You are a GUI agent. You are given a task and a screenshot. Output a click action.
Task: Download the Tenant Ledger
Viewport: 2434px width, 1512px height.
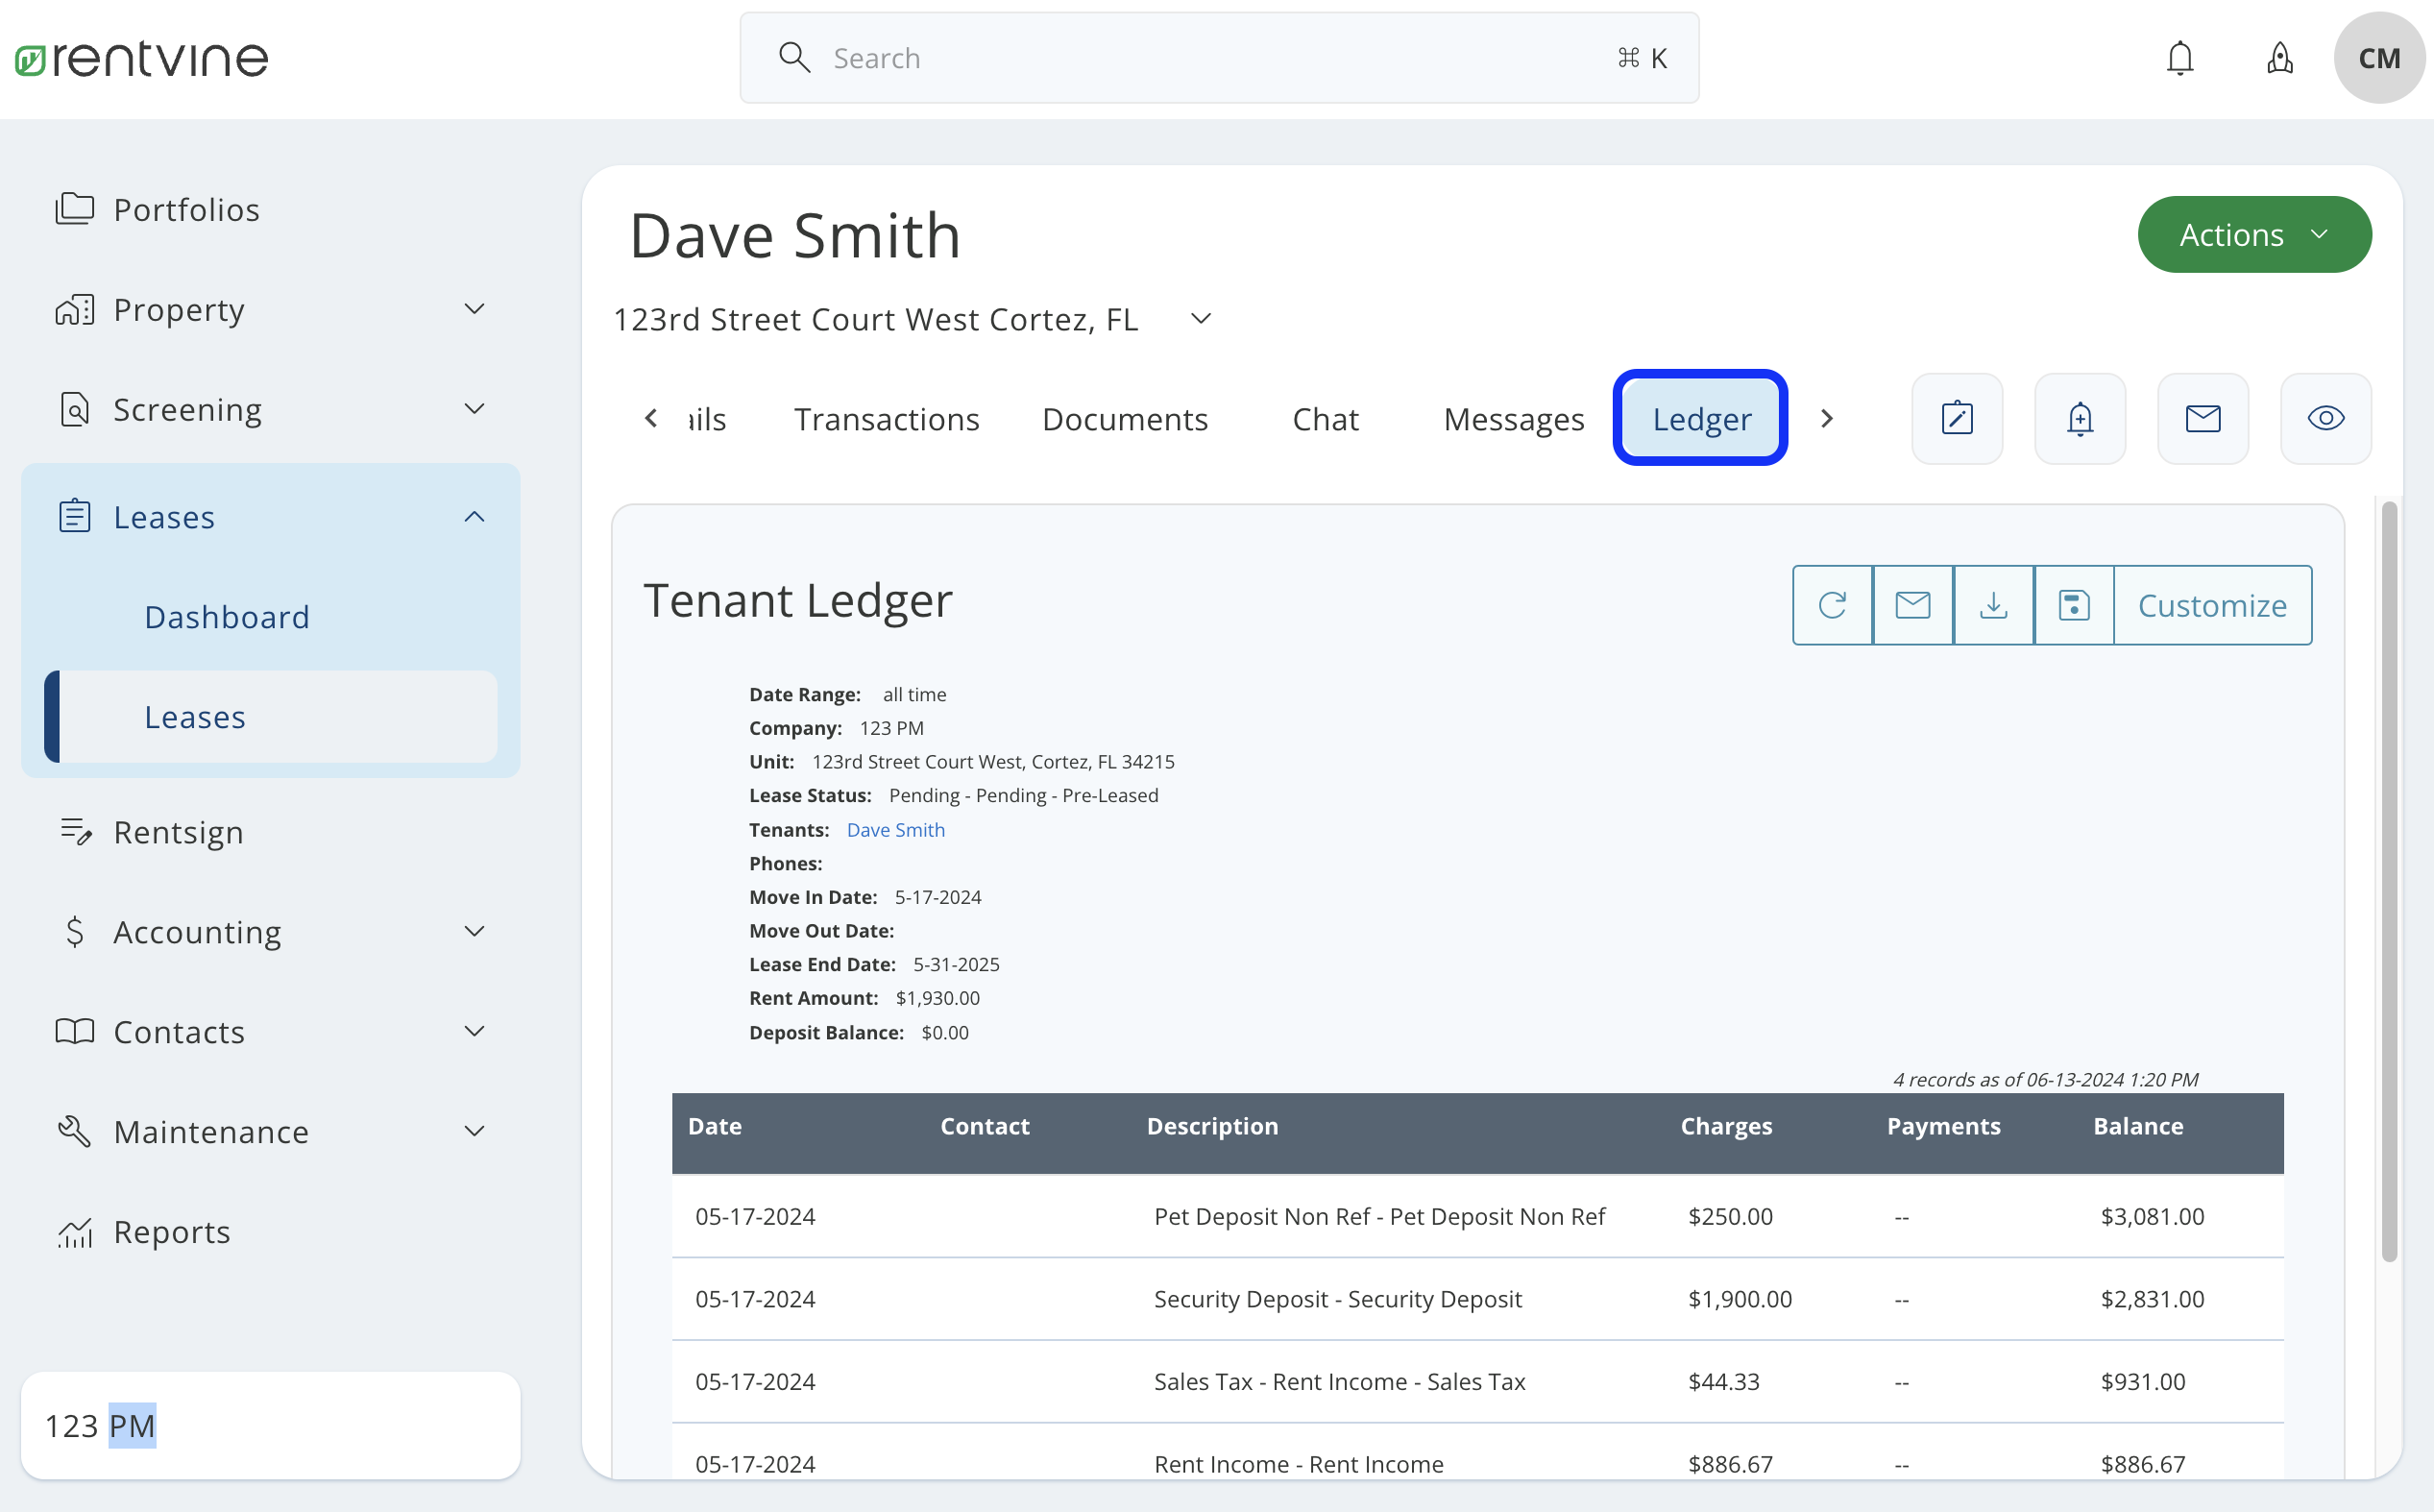(x=1993, y=604)
